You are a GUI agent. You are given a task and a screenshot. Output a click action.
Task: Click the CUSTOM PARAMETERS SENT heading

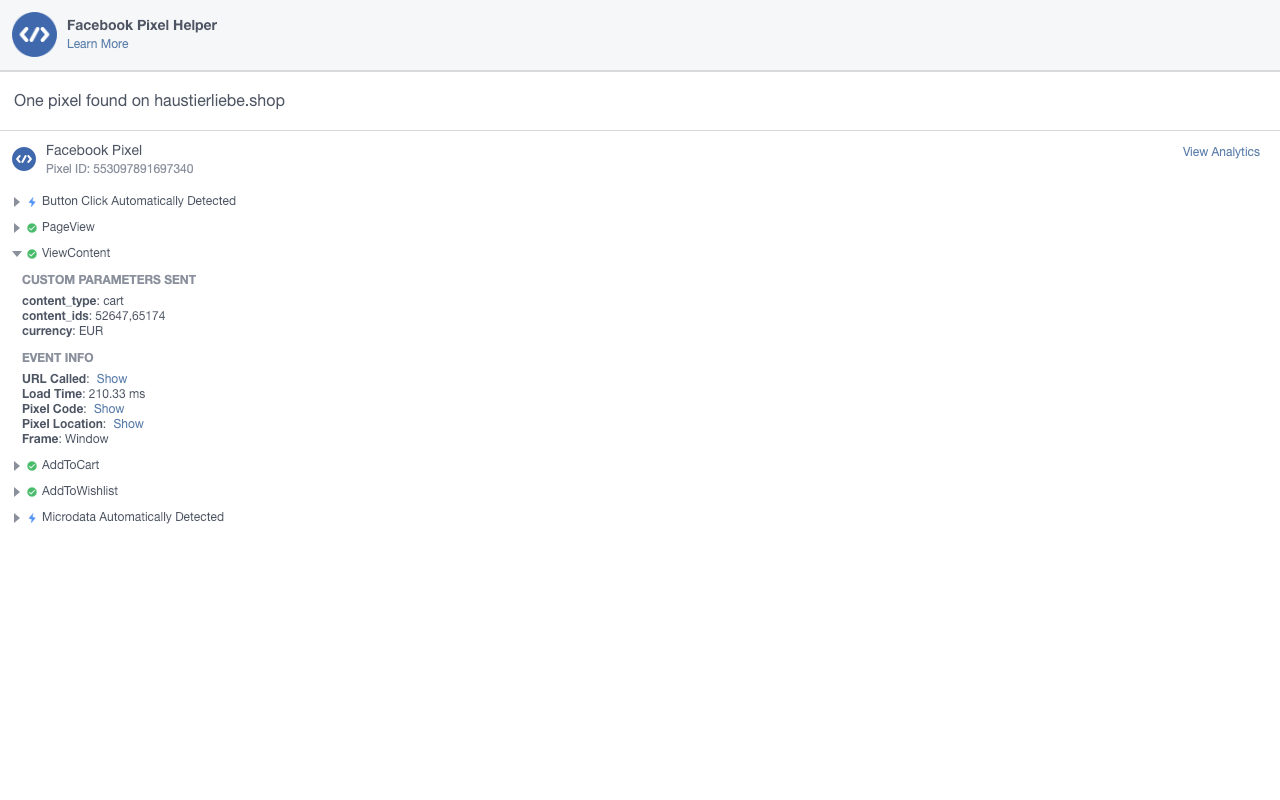click(x=109, y=280)
